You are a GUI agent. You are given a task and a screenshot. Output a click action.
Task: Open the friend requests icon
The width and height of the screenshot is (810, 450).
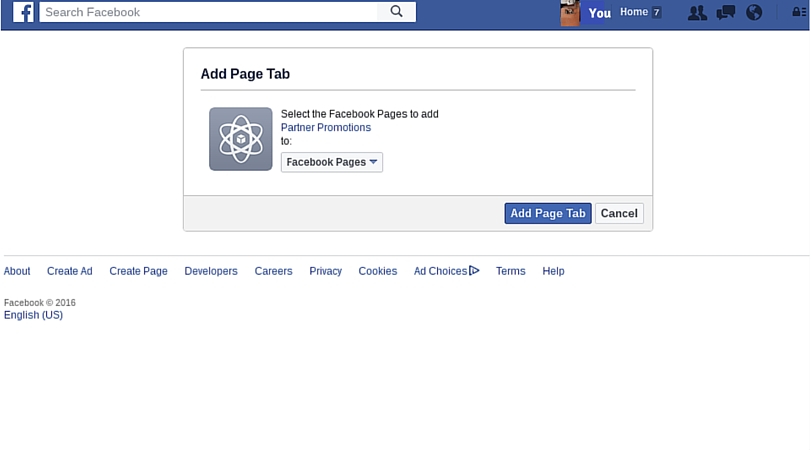tap(697, 13)
